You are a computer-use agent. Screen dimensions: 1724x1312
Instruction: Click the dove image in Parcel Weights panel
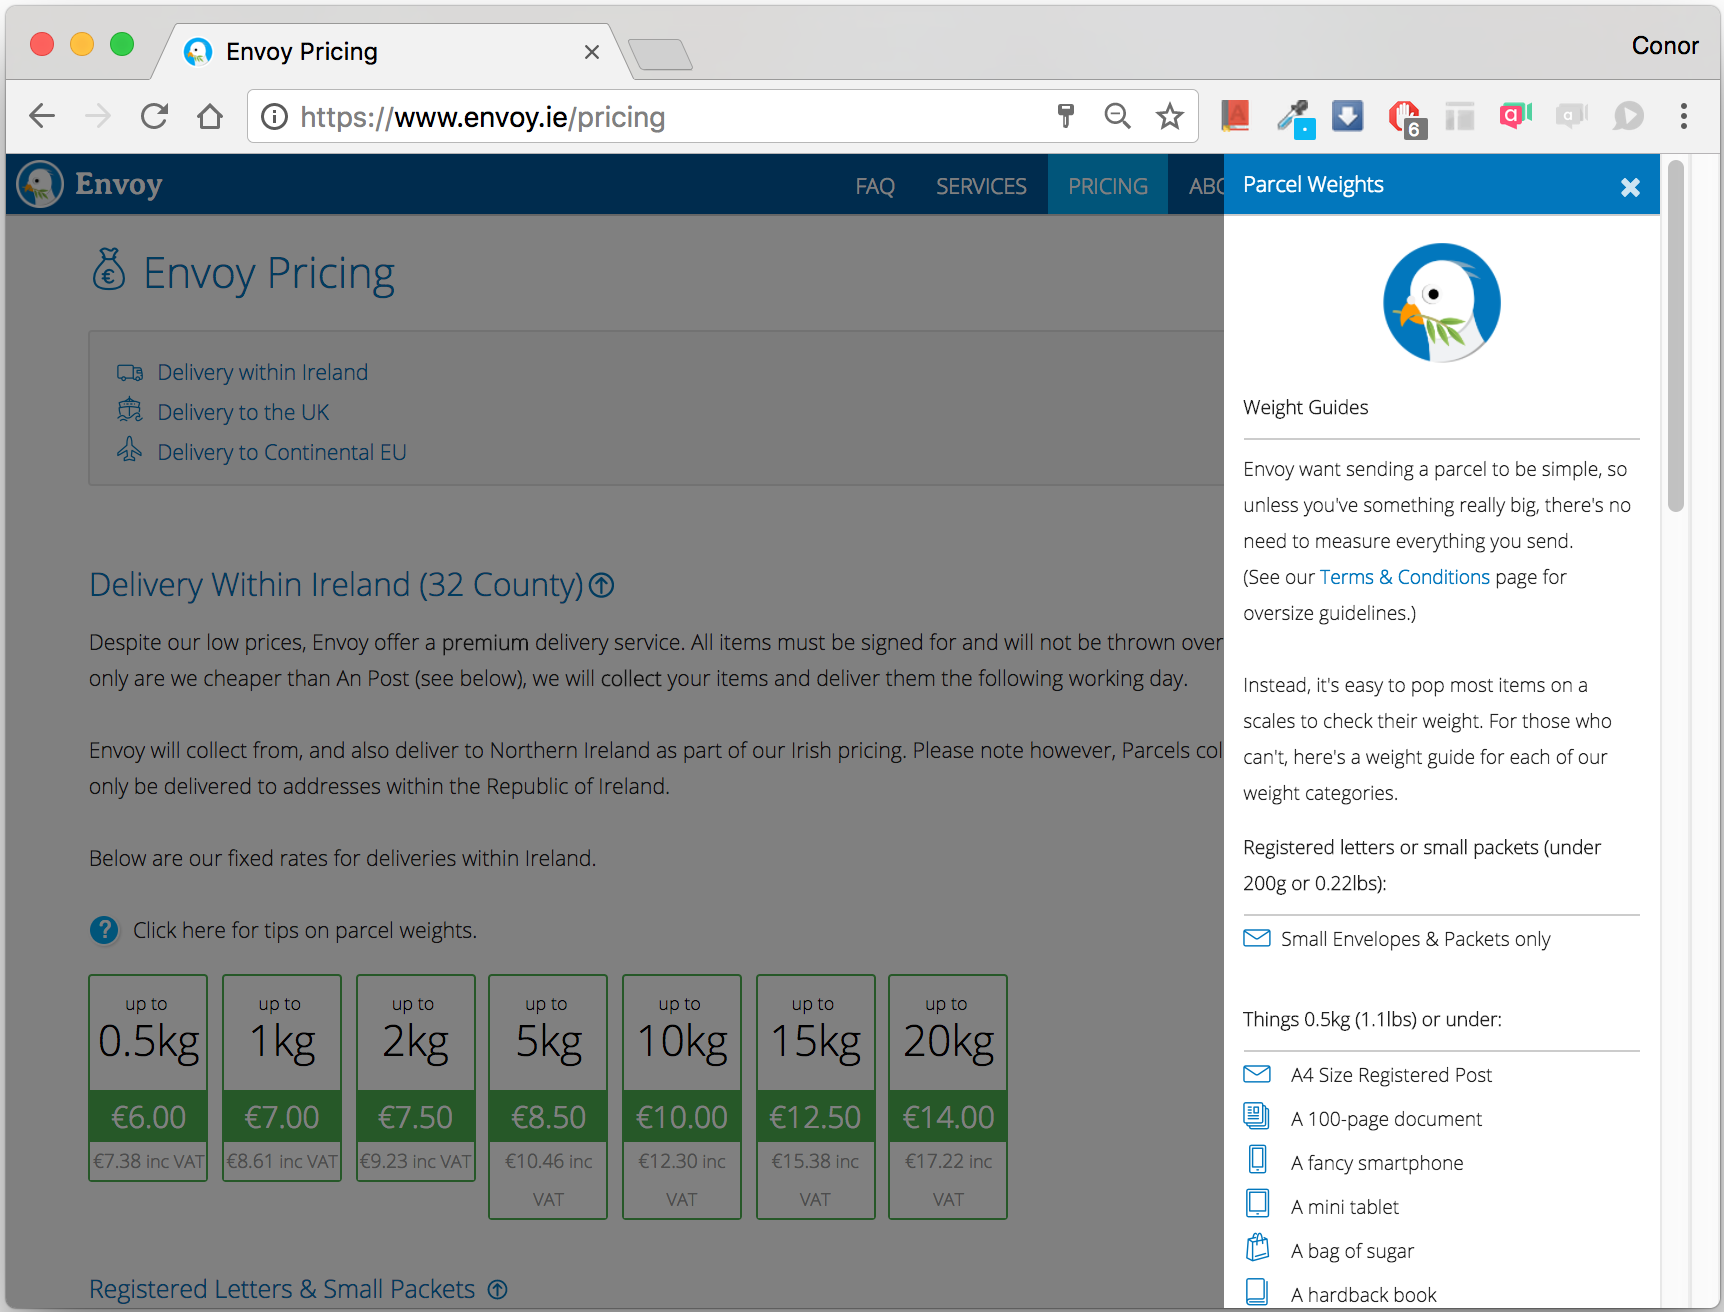pyautogui.click(x=1441, y=303)
